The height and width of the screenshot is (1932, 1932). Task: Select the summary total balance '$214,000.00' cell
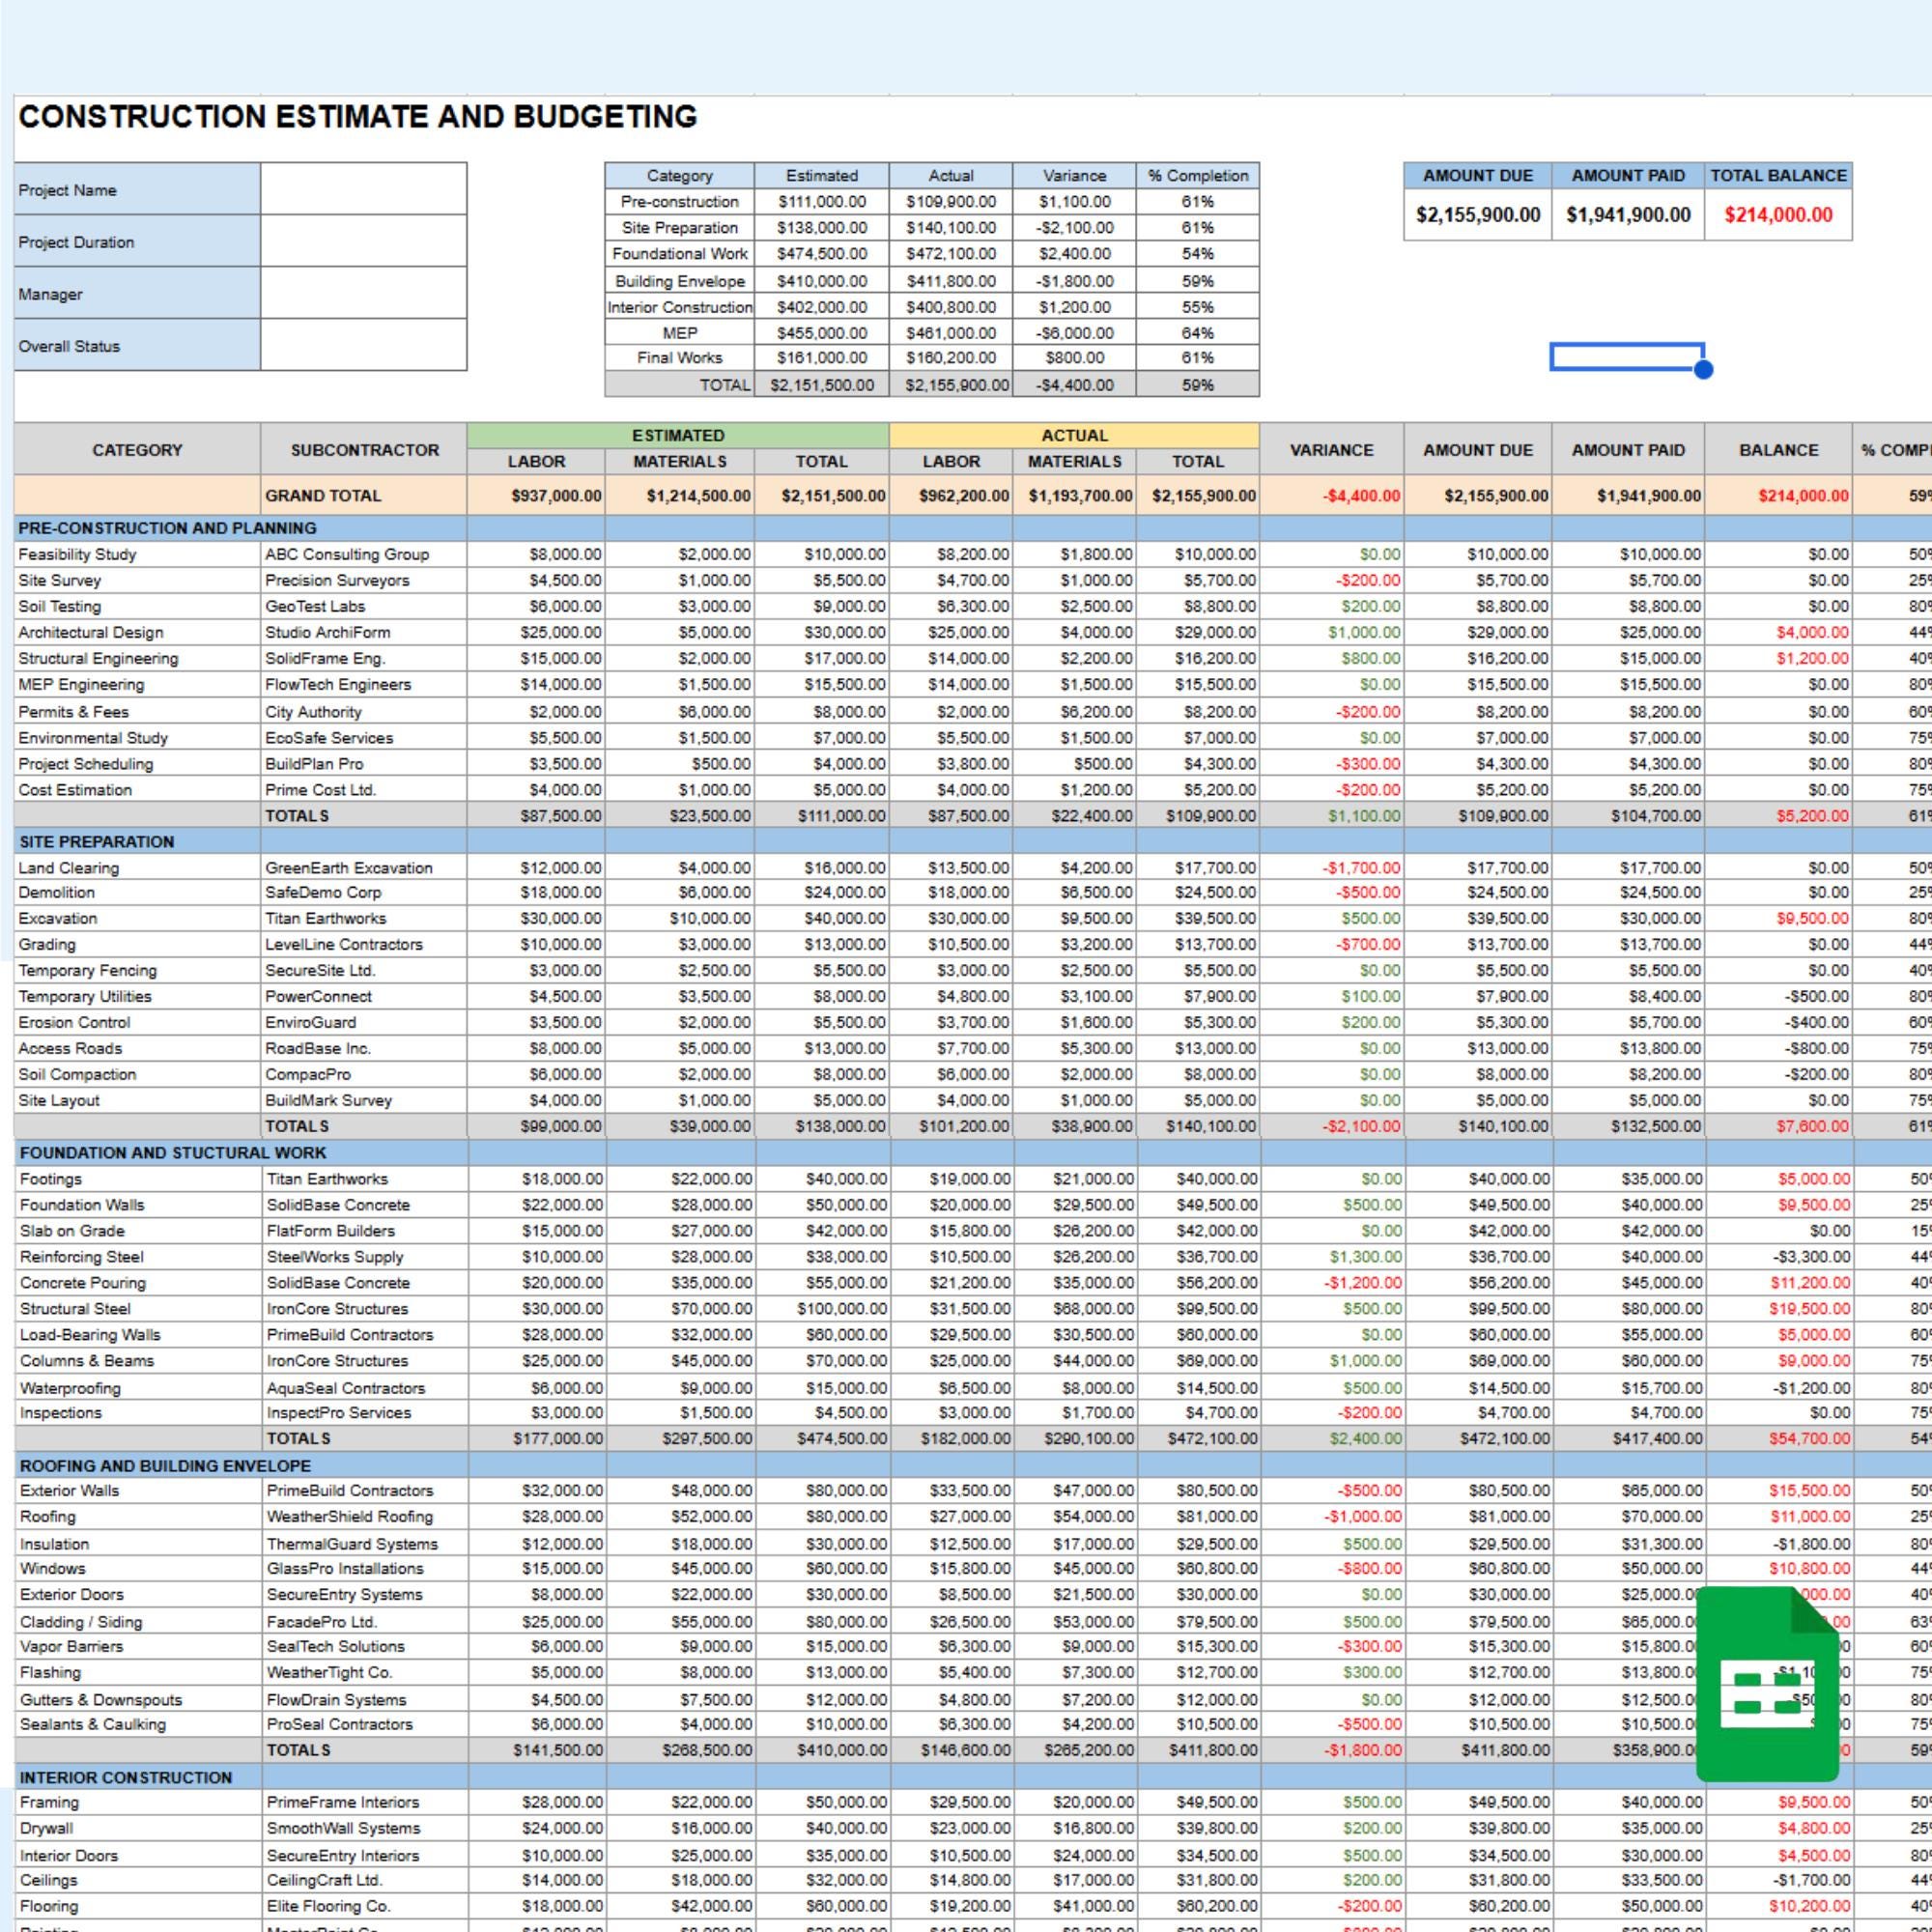(1778, 215)
